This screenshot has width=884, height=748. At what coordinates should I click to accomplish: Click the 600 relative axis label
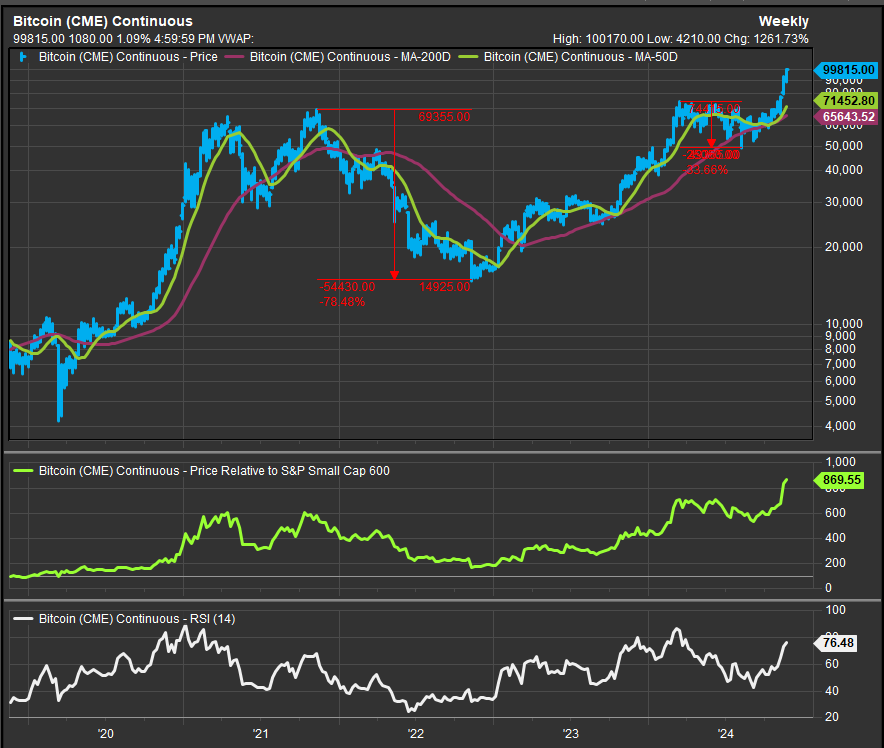point(836,513)
